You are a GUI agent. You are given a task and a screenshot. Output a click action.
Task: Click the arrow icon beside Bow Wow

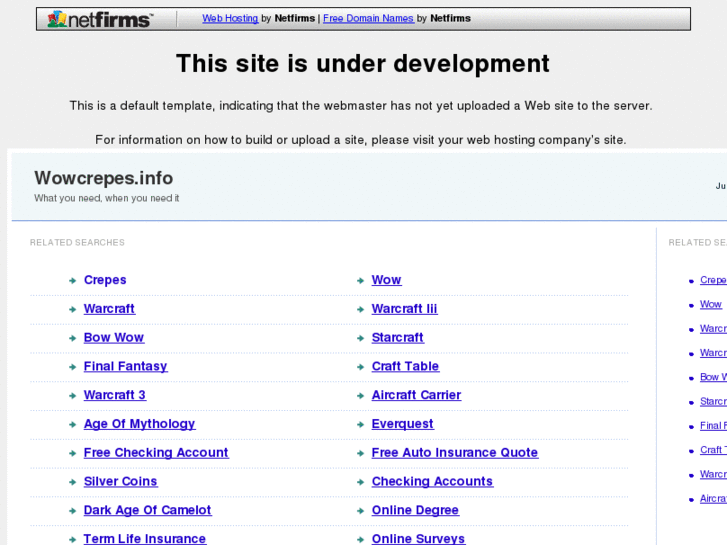(x=72, y=338)
